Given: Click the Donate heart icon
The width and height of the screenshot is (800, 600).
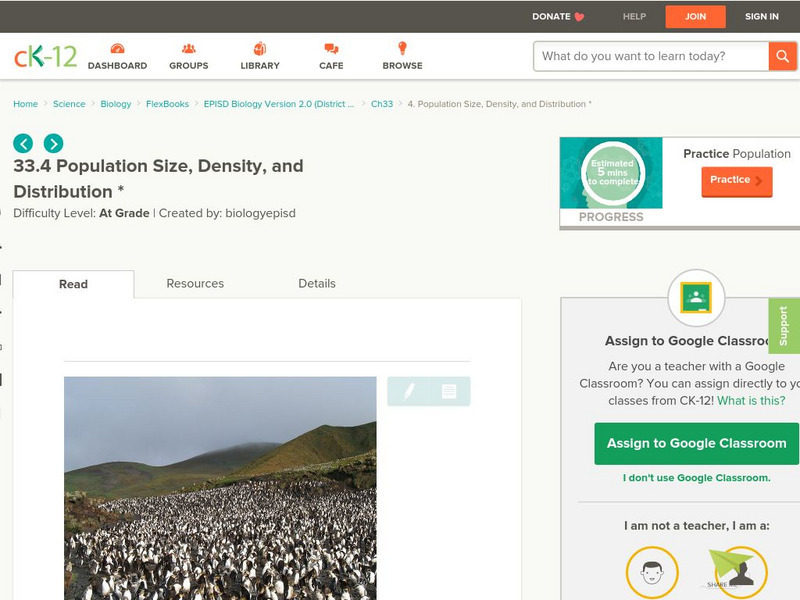Looking at the screenshot, I should point(579,17).
